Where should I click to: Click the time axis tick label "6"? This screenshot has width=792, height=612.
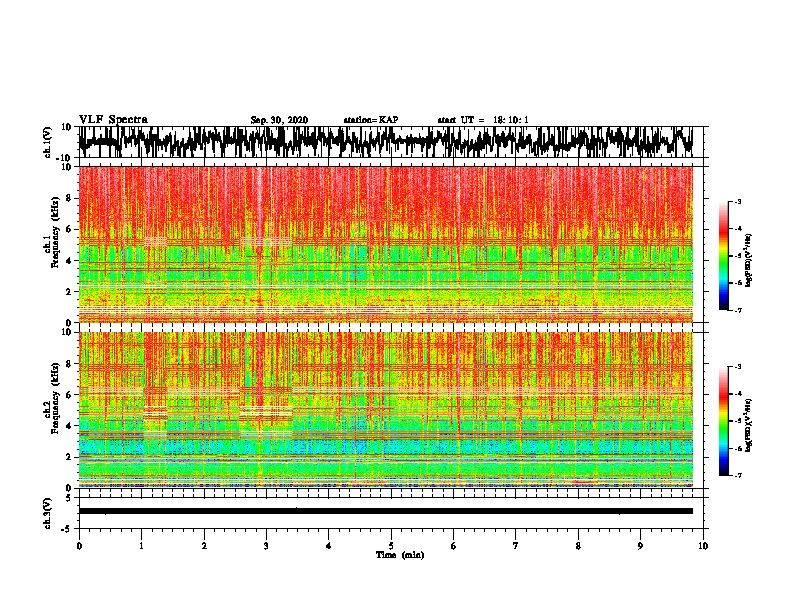pyautogui.click(x=453, y=546)
